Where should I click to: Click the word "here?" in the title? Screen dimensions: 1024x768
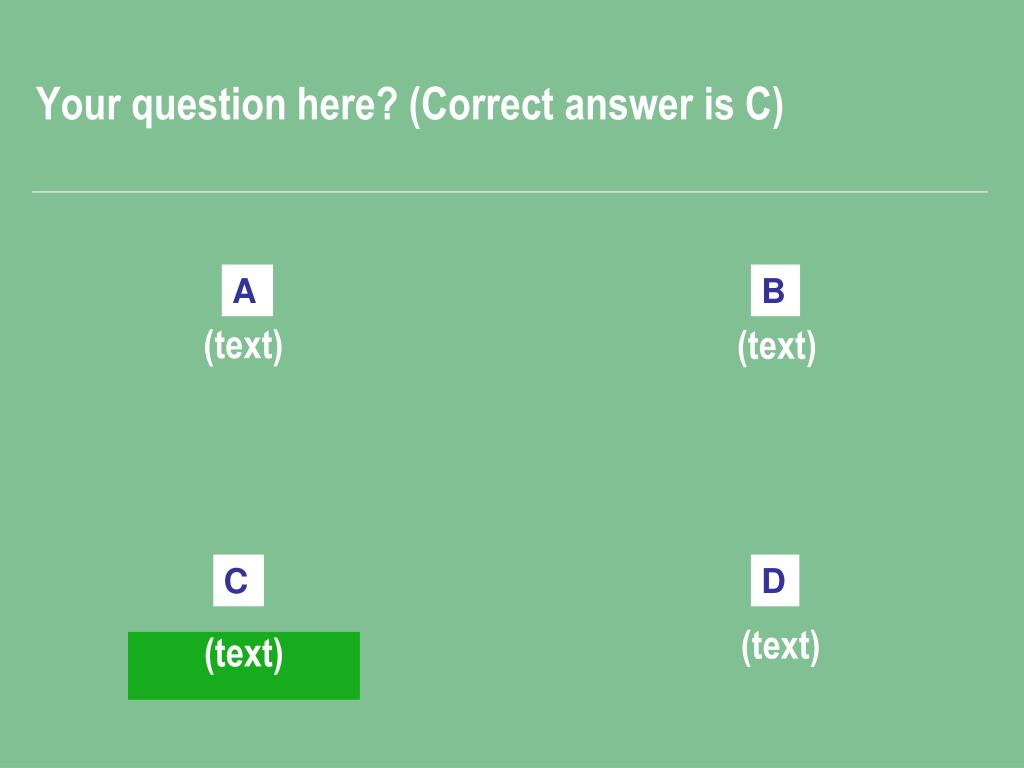tap(347, 104)
